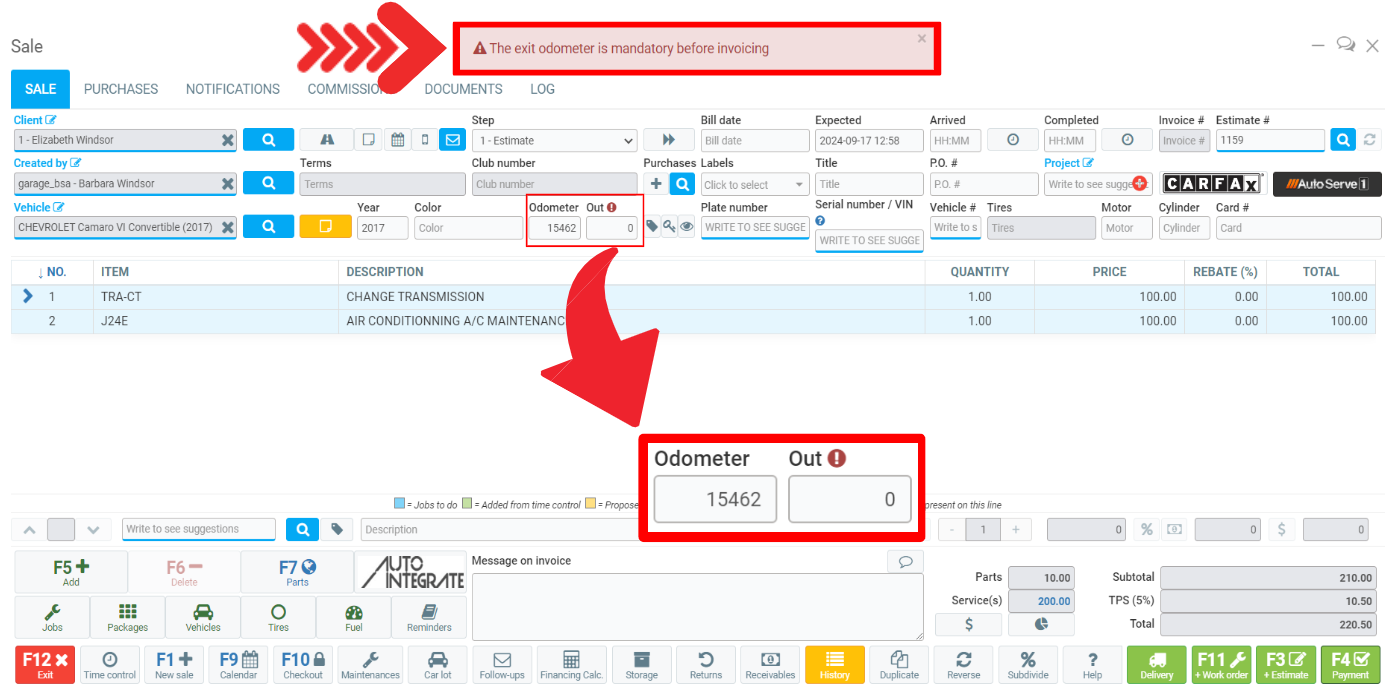The image size is (1387, 689).
Task: Increase quantity with the plus stepper
Action: (x=1016, y=530)
